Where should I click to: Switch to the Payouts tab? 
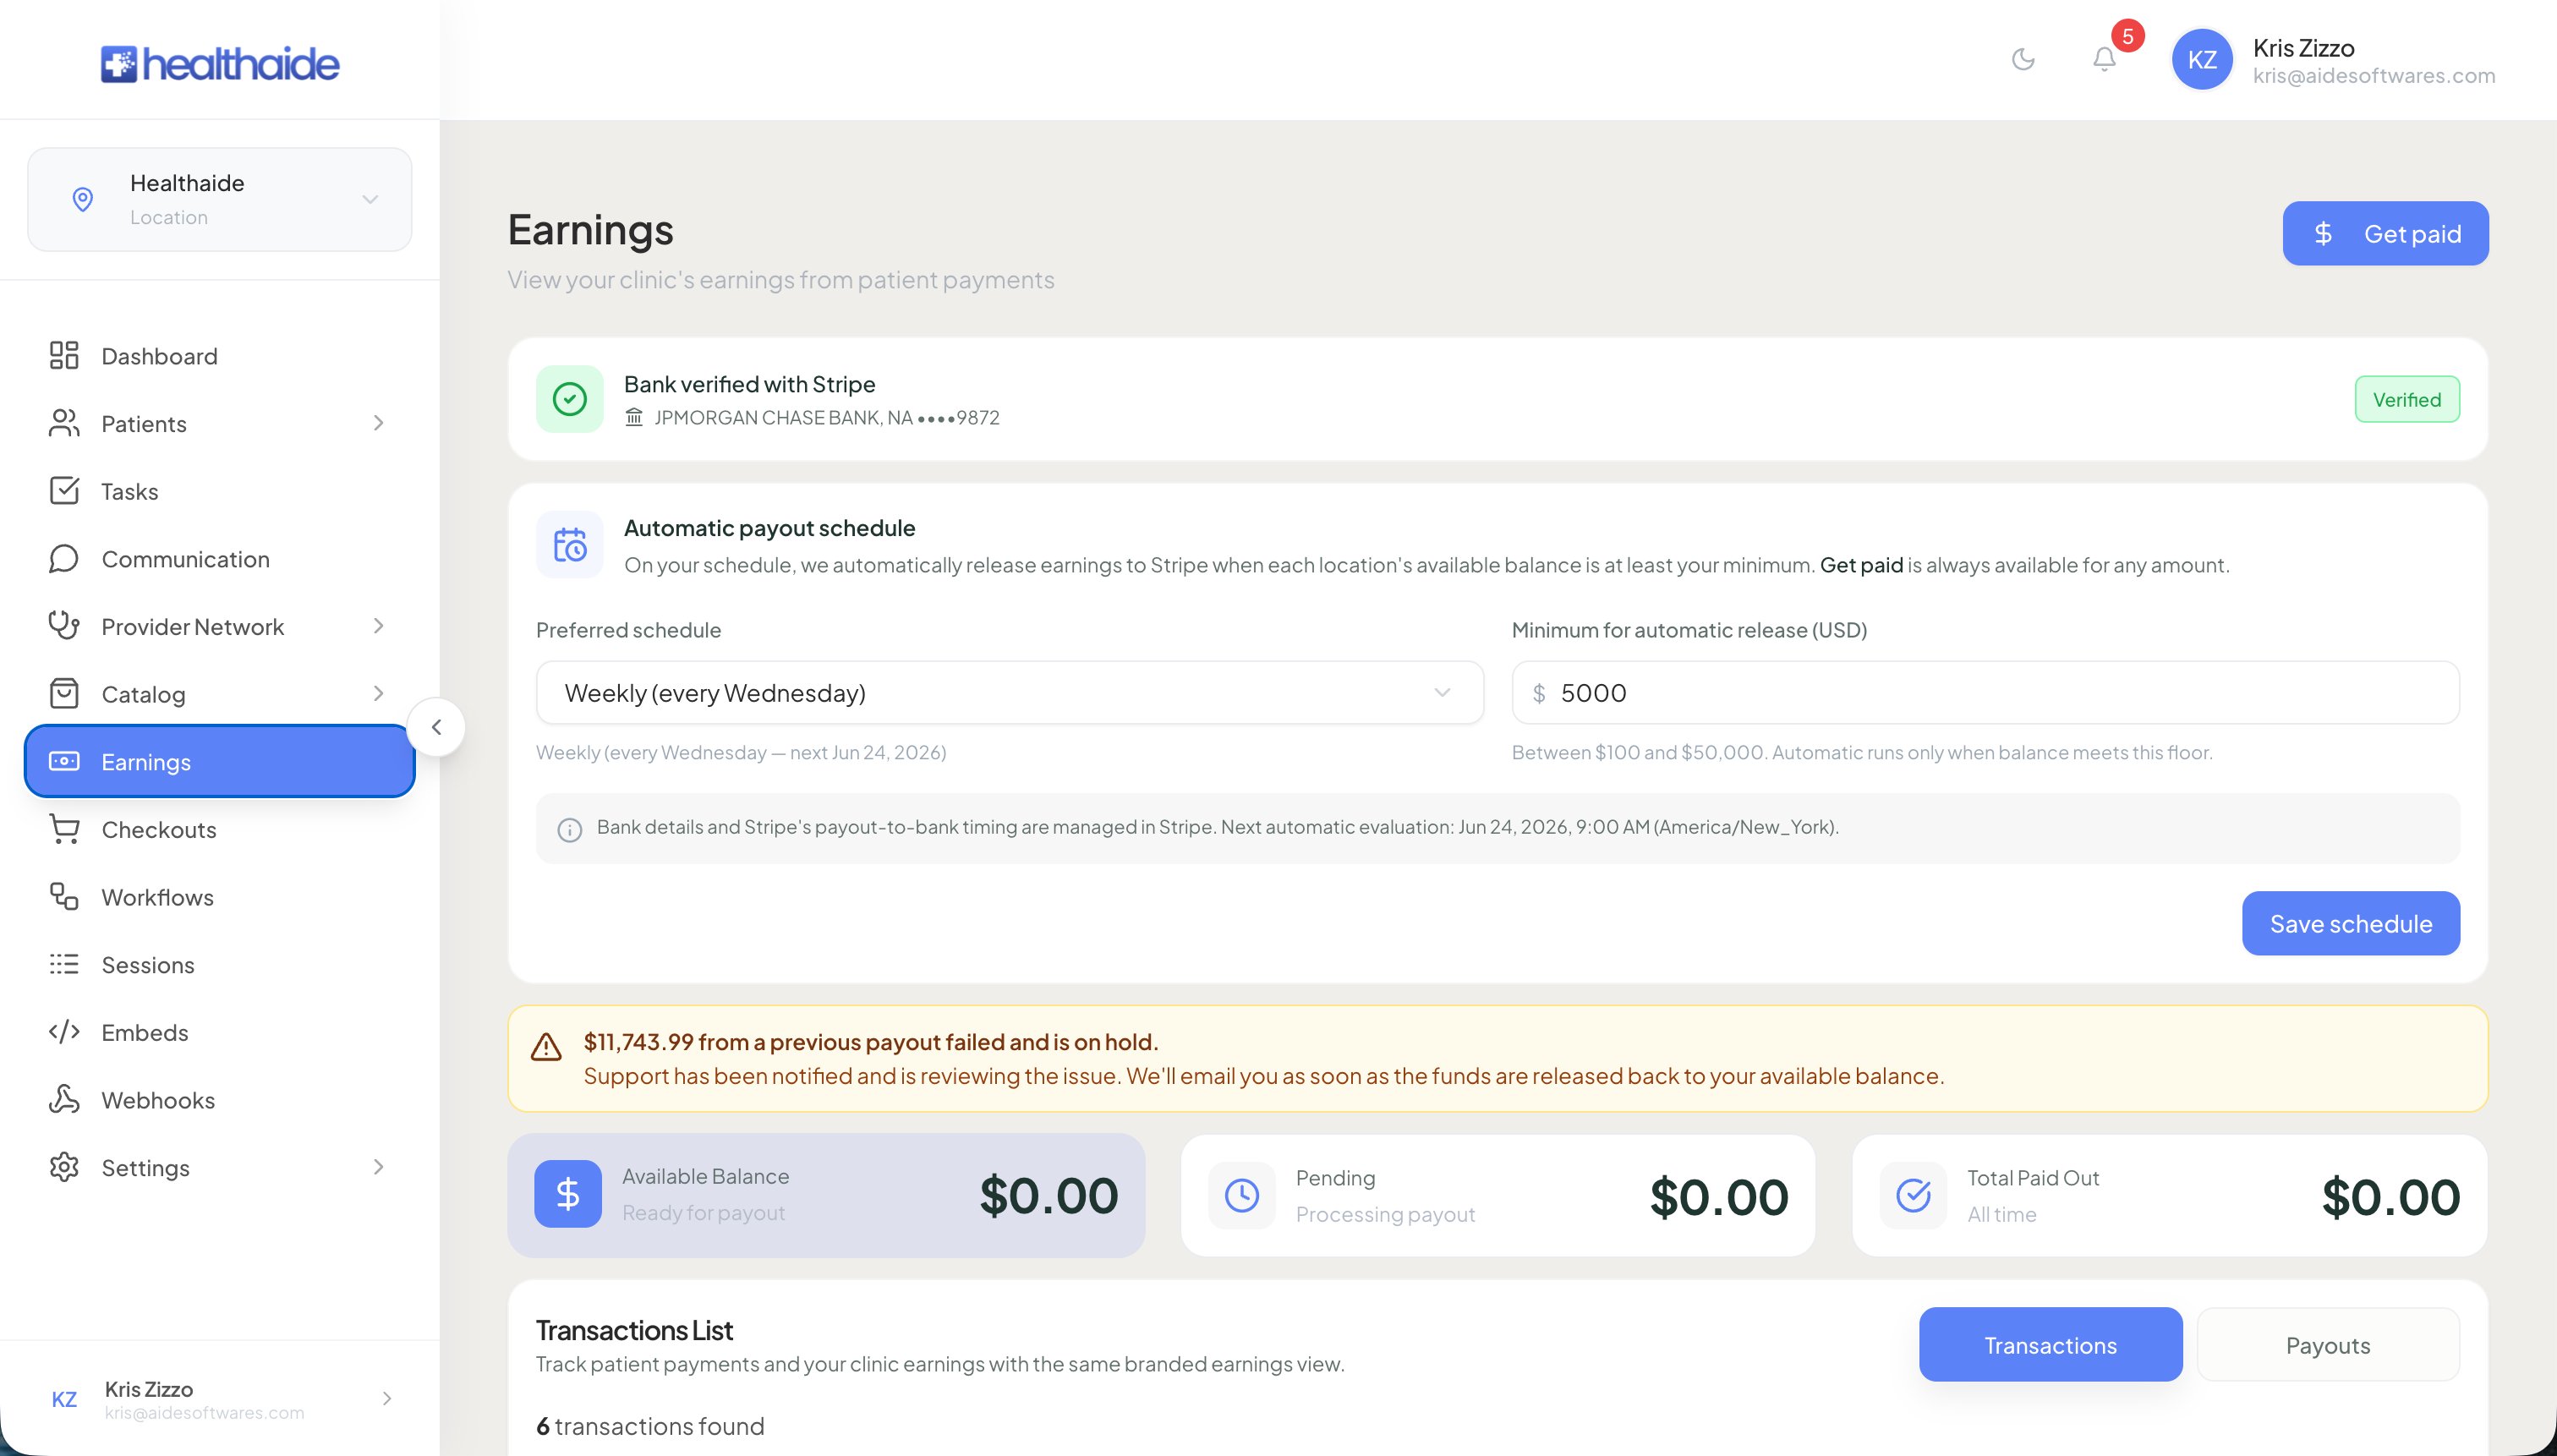click(x=2328, y=1345)
